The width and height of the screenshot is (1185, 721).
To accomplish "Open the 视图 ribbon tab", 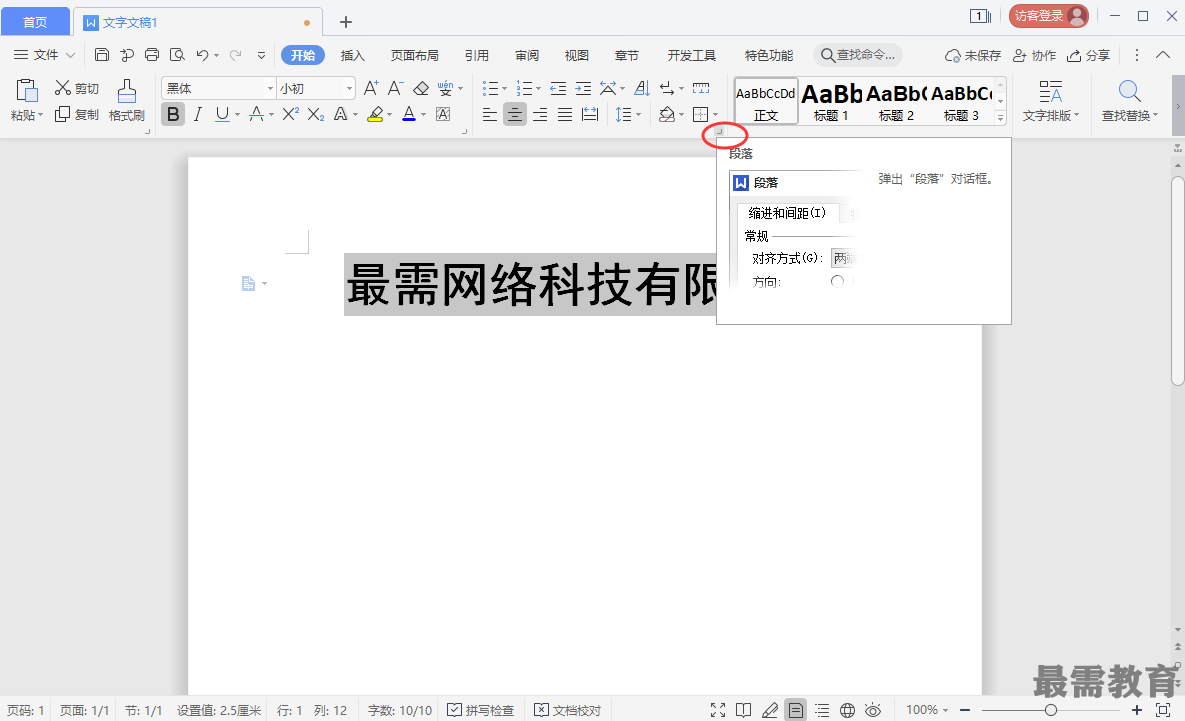I will pos(577,55).
